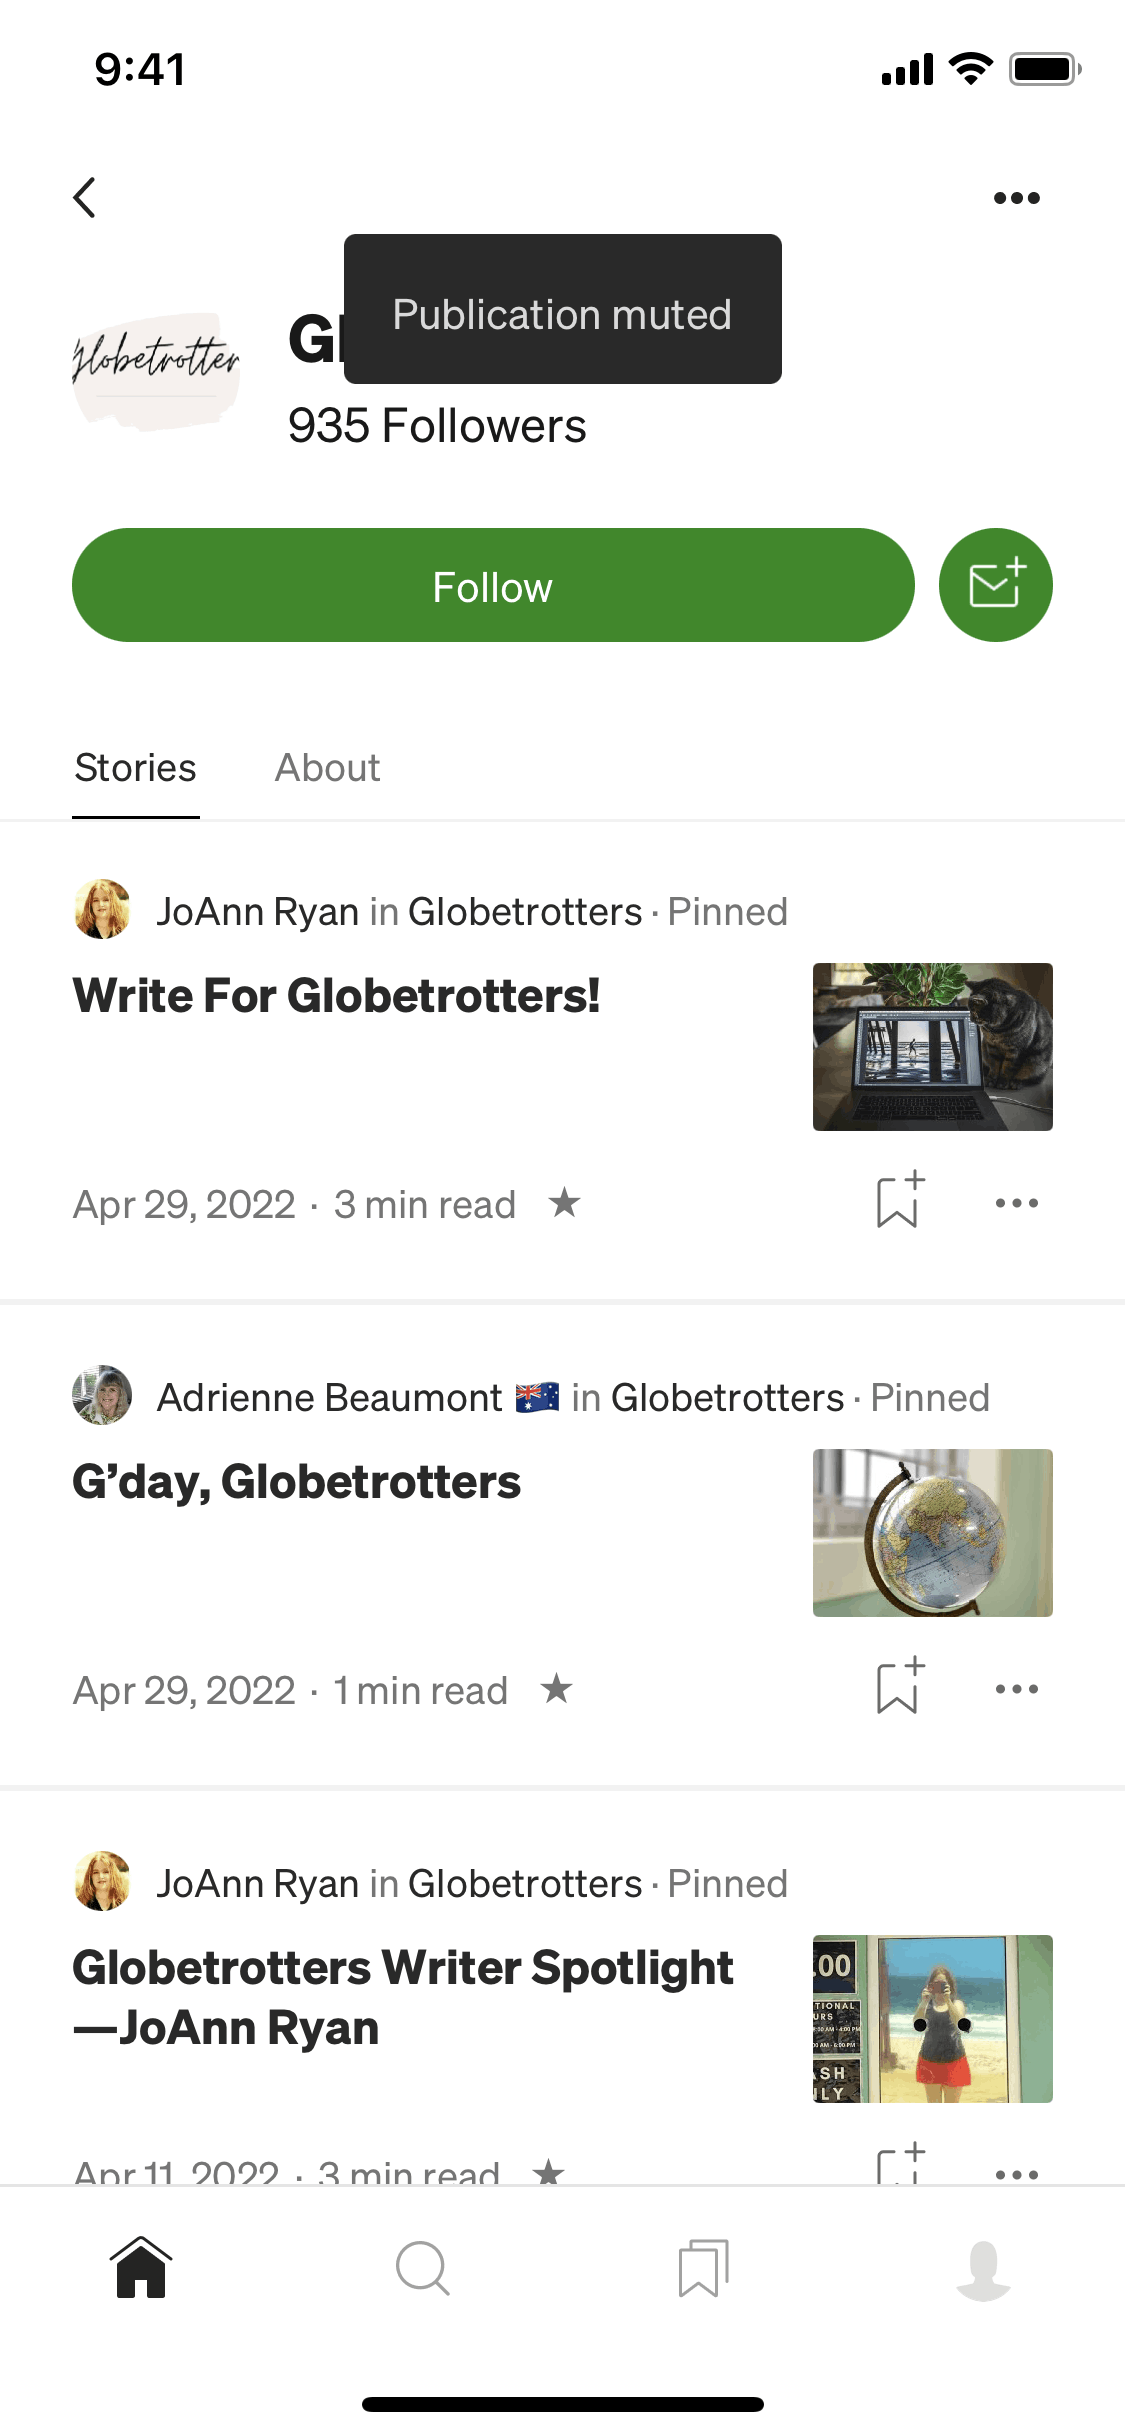Go to Home feed icon
The width and height of the screenshot is (1125, 2436).
pyautogui.click(x=141, y=2268)
